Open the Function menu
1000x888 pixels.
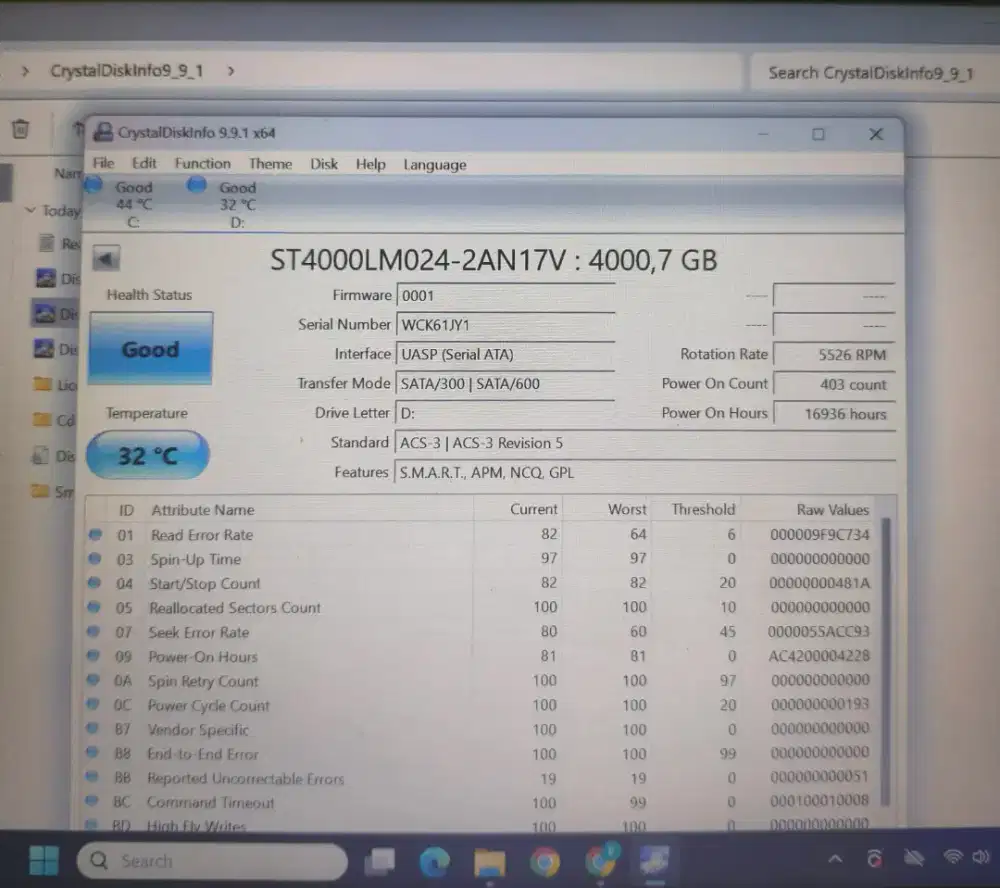click(x=203, y=163)
